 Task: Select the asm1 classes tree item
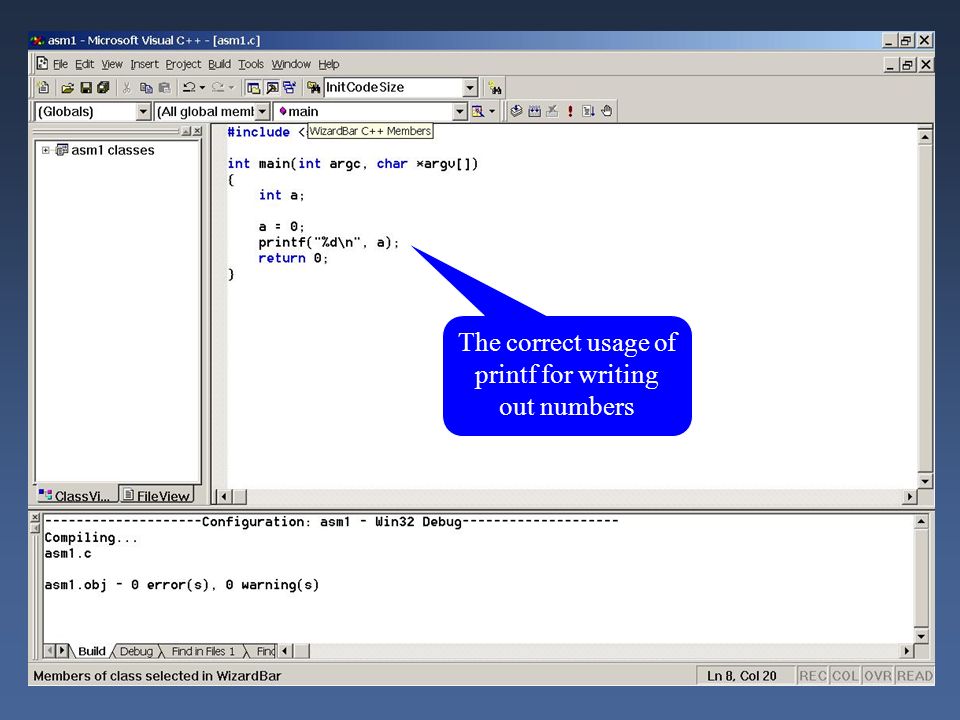[113, 150]
